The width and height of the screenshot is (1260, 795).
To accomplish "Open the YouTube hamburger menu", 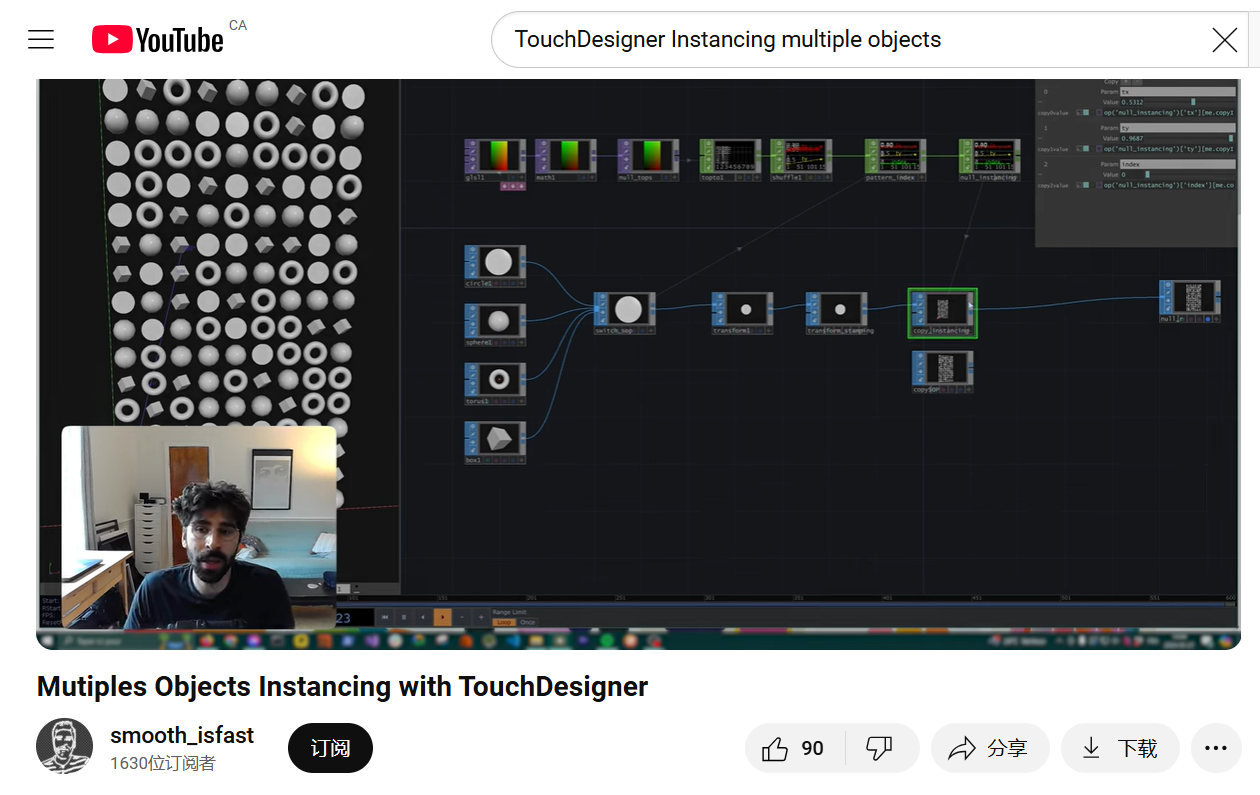I will tap(41, 39).
